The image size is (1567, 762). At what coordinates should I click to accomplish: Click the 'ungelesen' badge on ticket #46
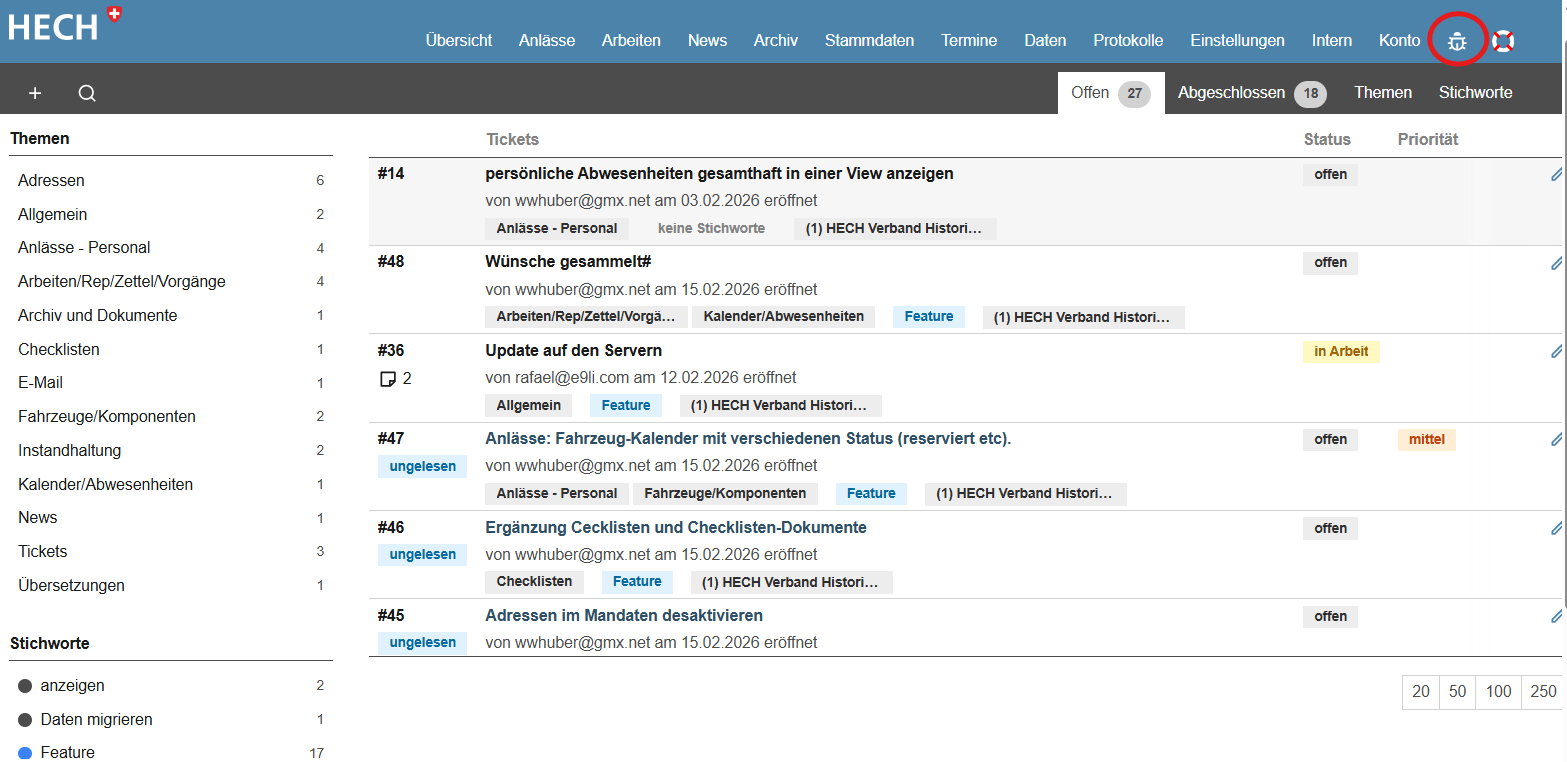coord(422,555)
